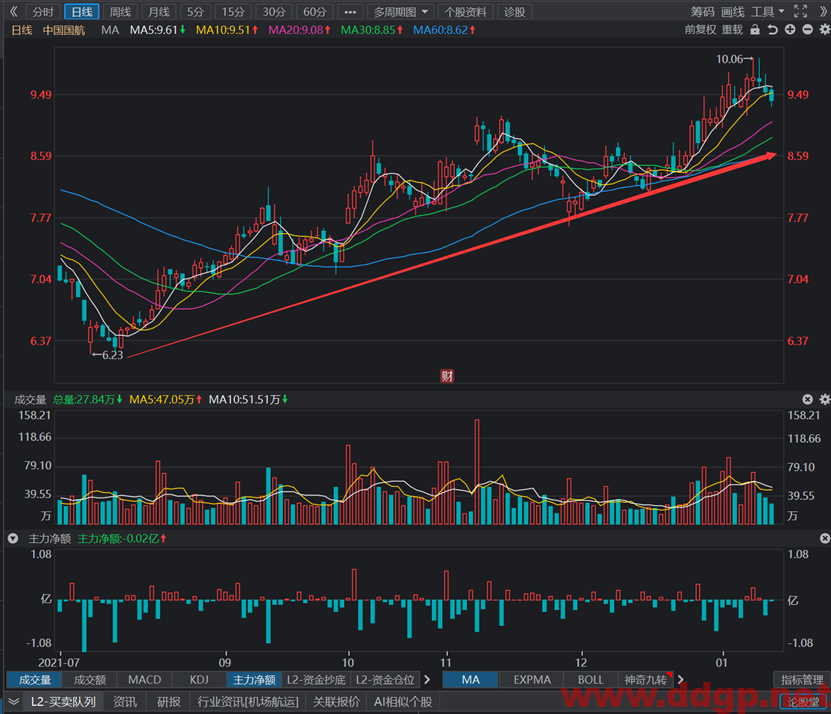
Task: Zoom out the K-line chart (minus icon)
Action: pyautogui.click(x=807, y=30)
